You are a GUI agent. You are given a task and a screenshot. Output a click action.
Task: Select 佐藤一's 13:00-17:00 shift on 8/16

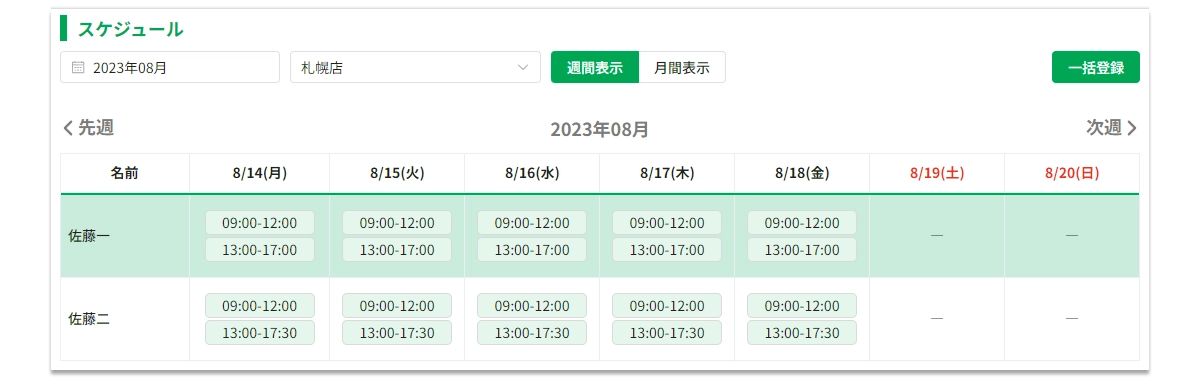[x=532, y=250]
